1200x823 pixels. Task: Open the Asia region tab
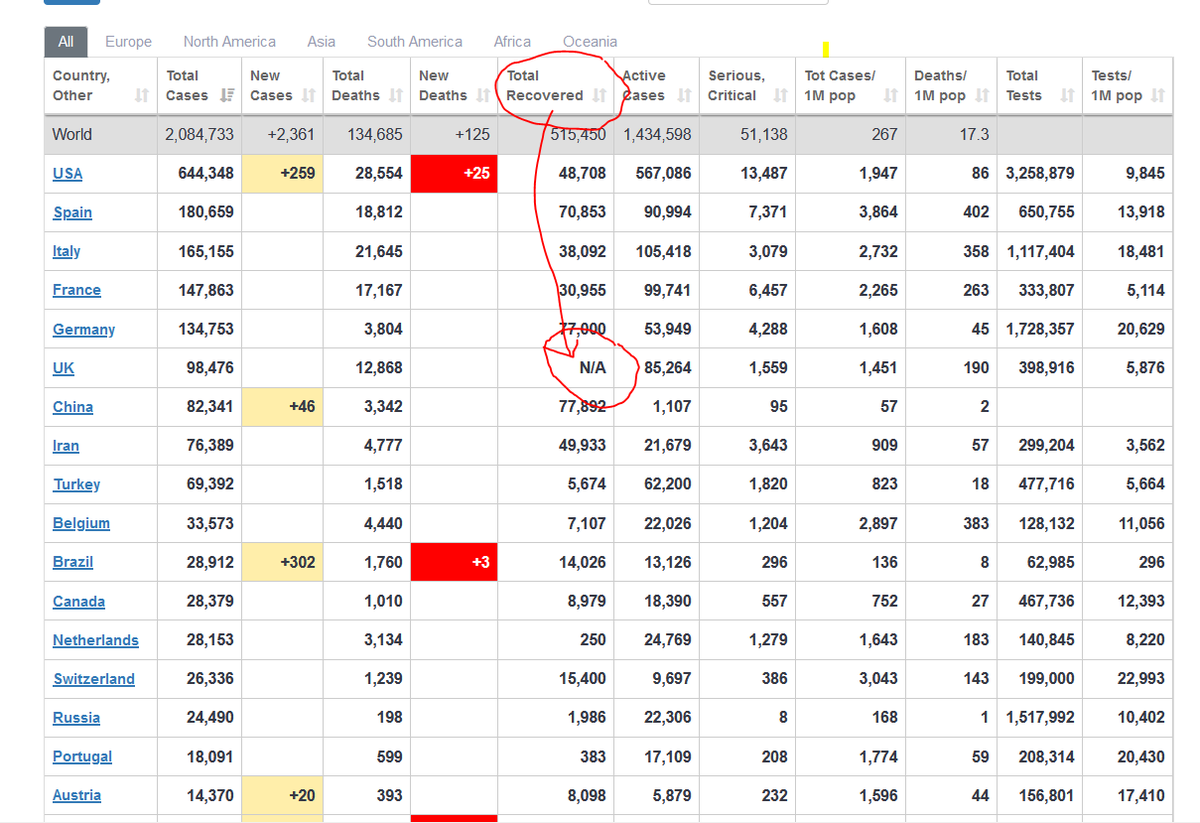321,42
